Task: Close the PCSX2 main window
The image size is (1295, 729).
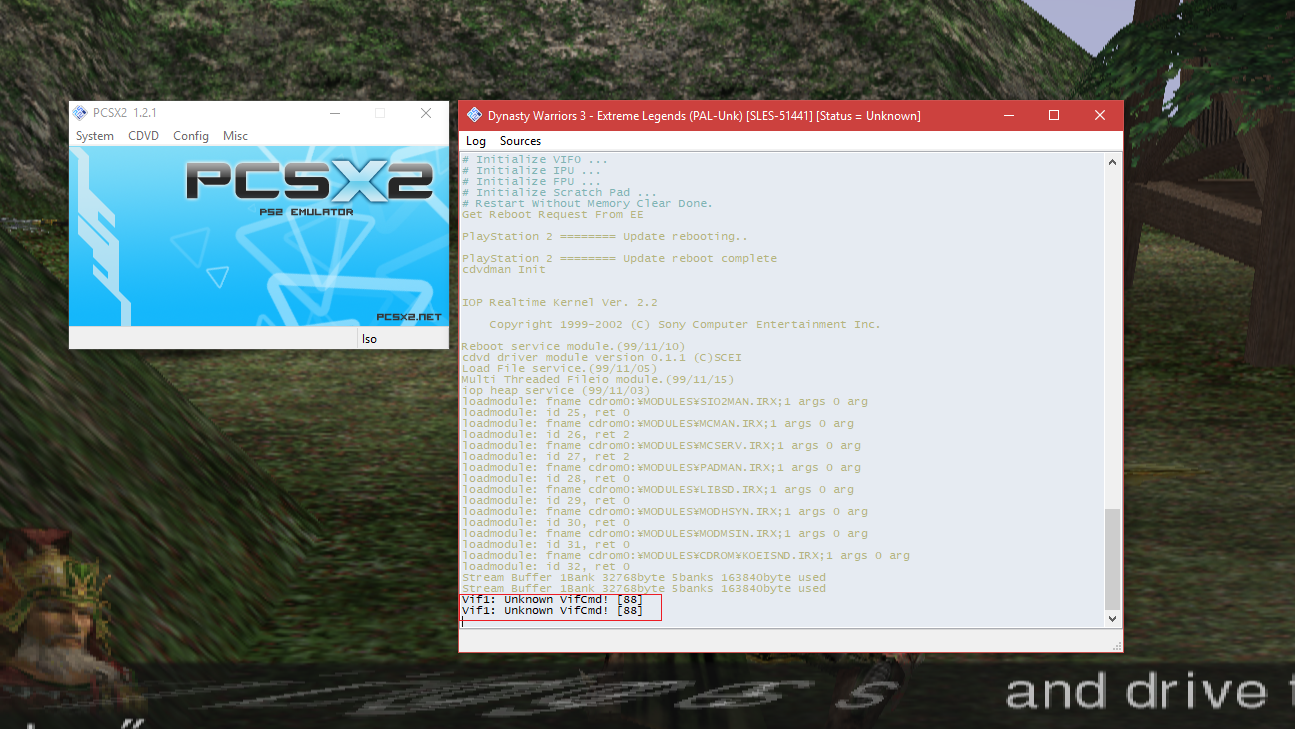Action: (x=426, y=113)
